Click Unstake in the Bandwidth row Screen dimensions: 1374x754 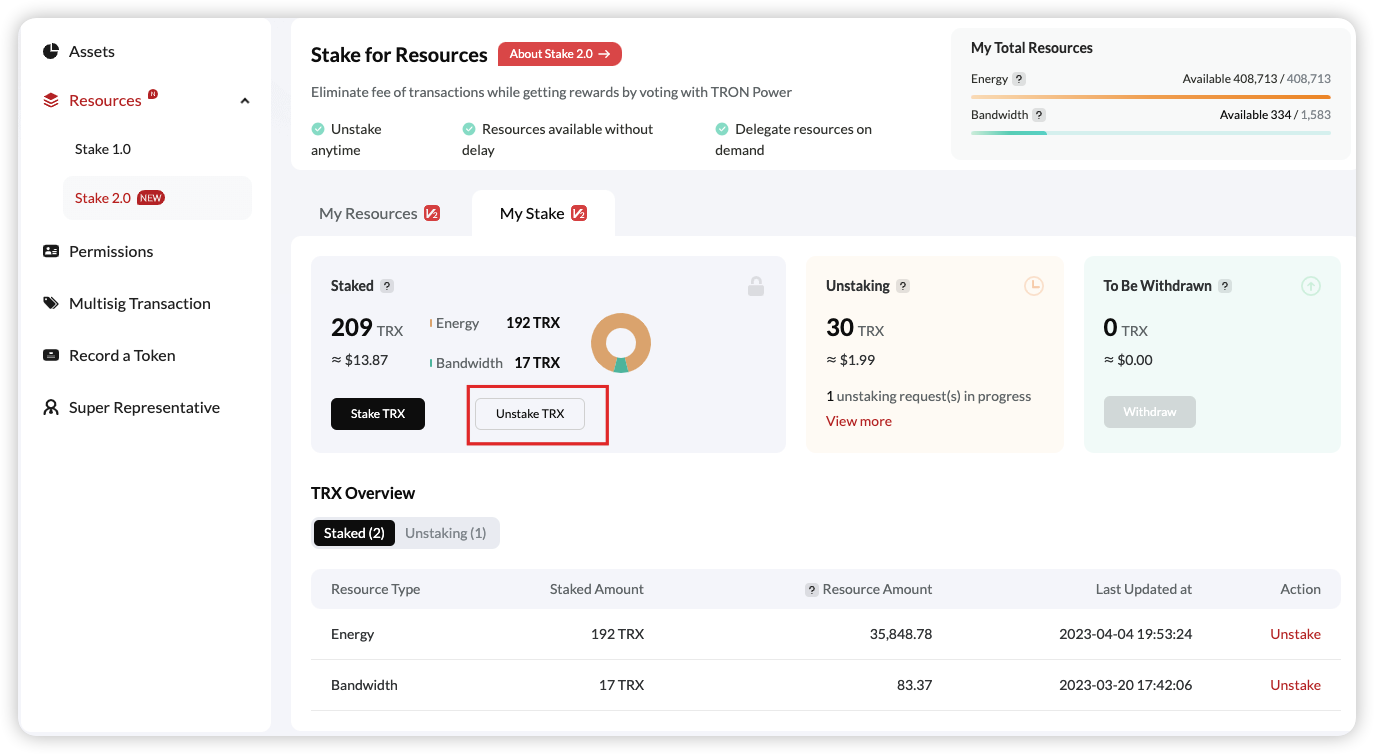pyautogui.click(x=1295, y=685)
